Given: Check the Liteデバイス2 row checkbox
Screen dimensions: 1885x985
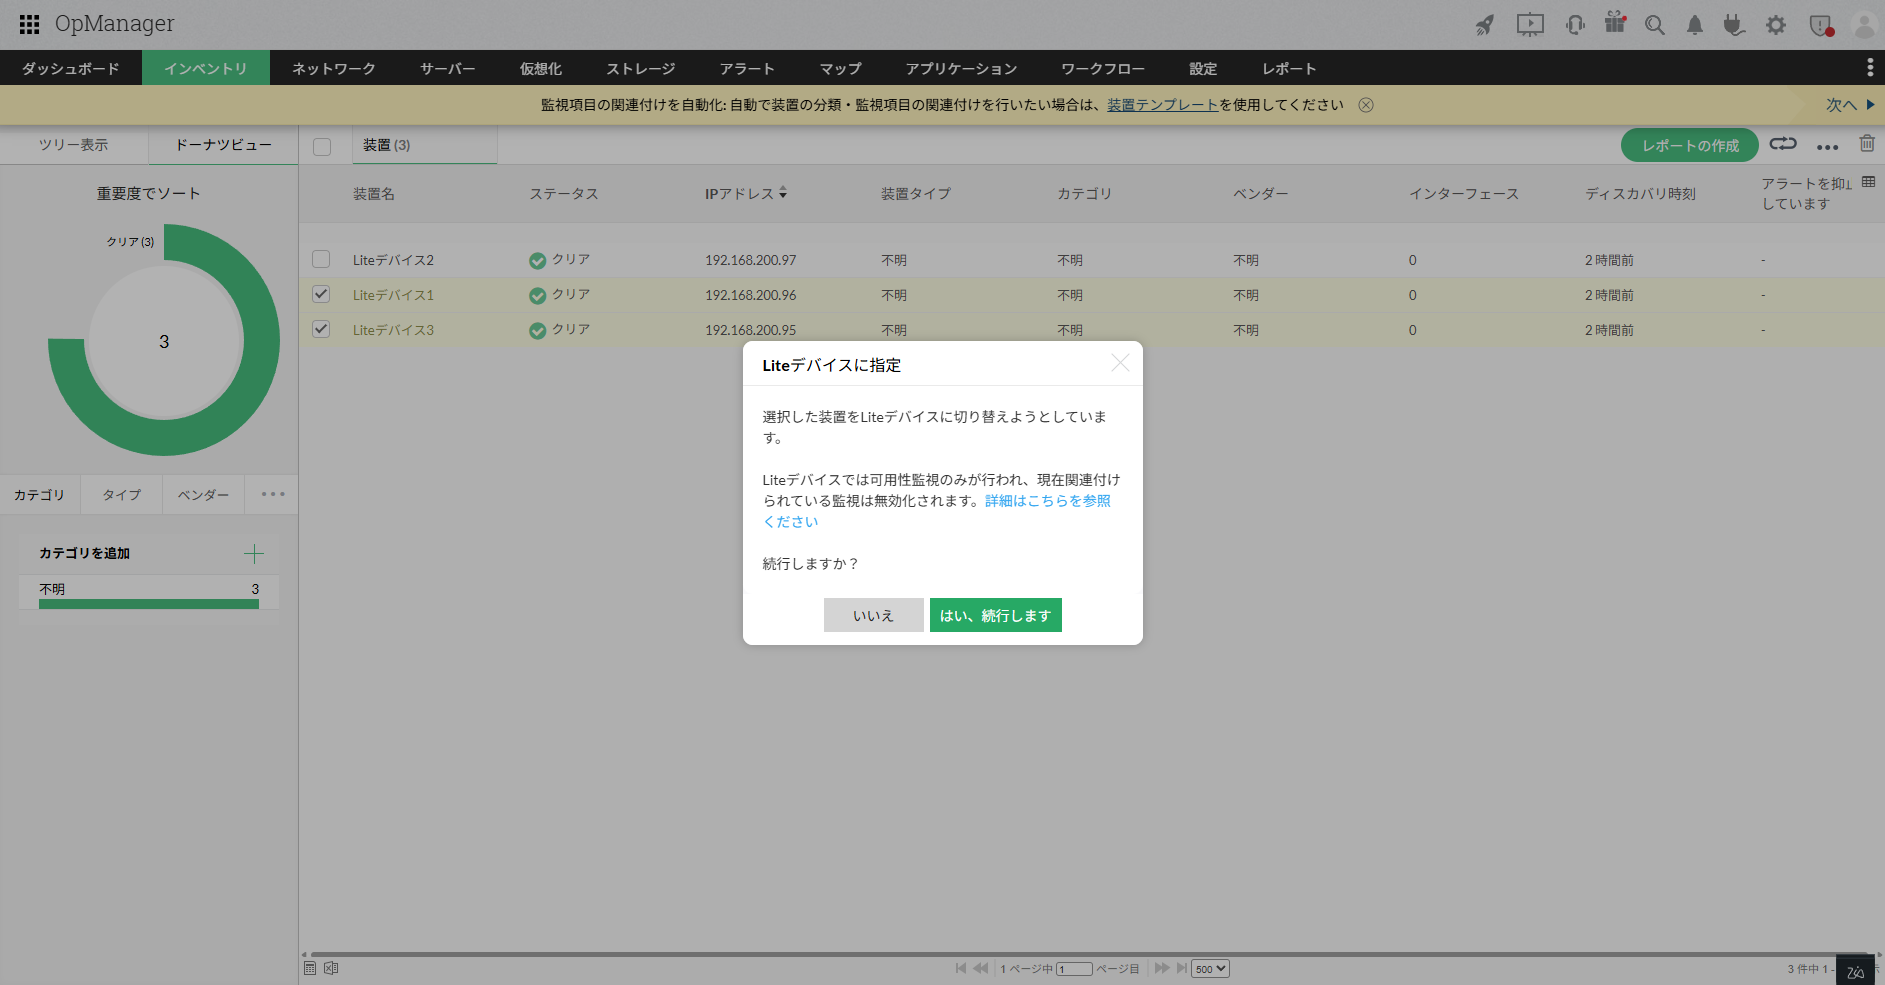Looking at the screenshot, I should (x=321, y=259).
